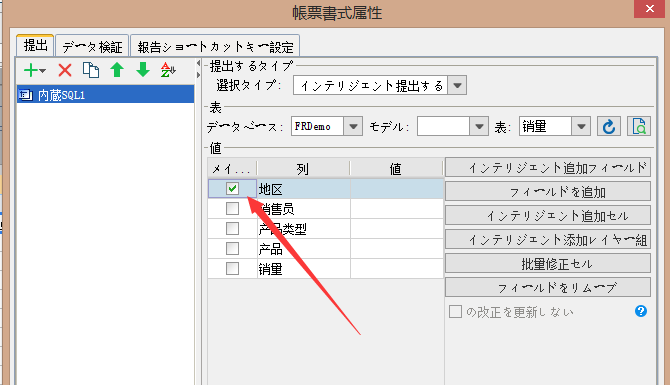Screen dimensions: 670x385
Task: Click the 产品 column cell
Action: 304,249
